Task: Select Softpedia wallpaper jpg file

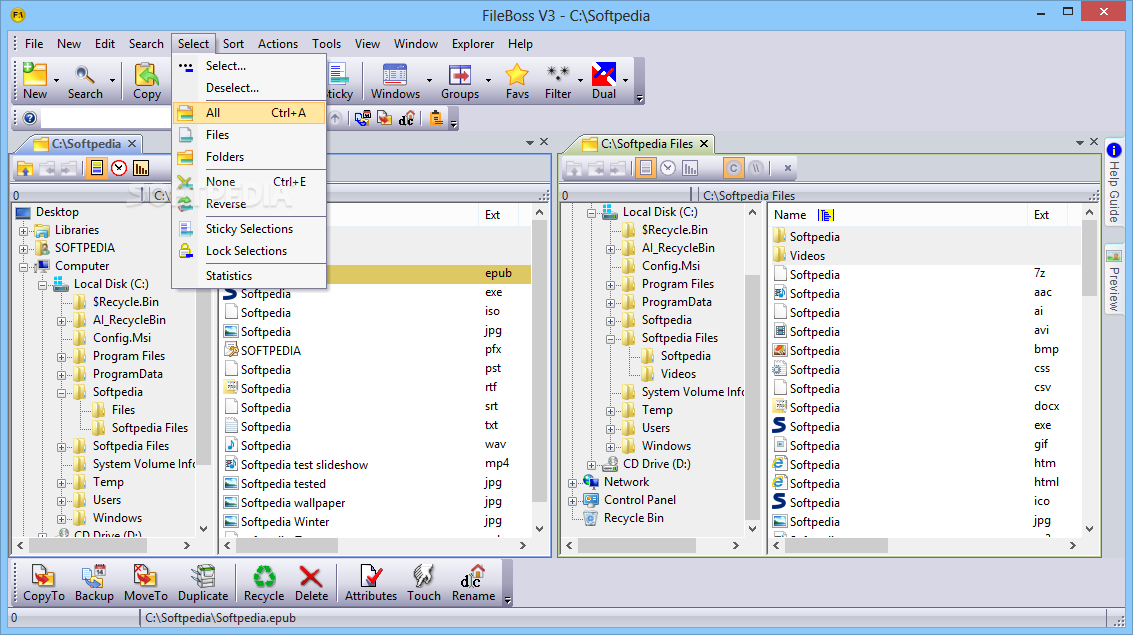Action: tap(293, 503)
